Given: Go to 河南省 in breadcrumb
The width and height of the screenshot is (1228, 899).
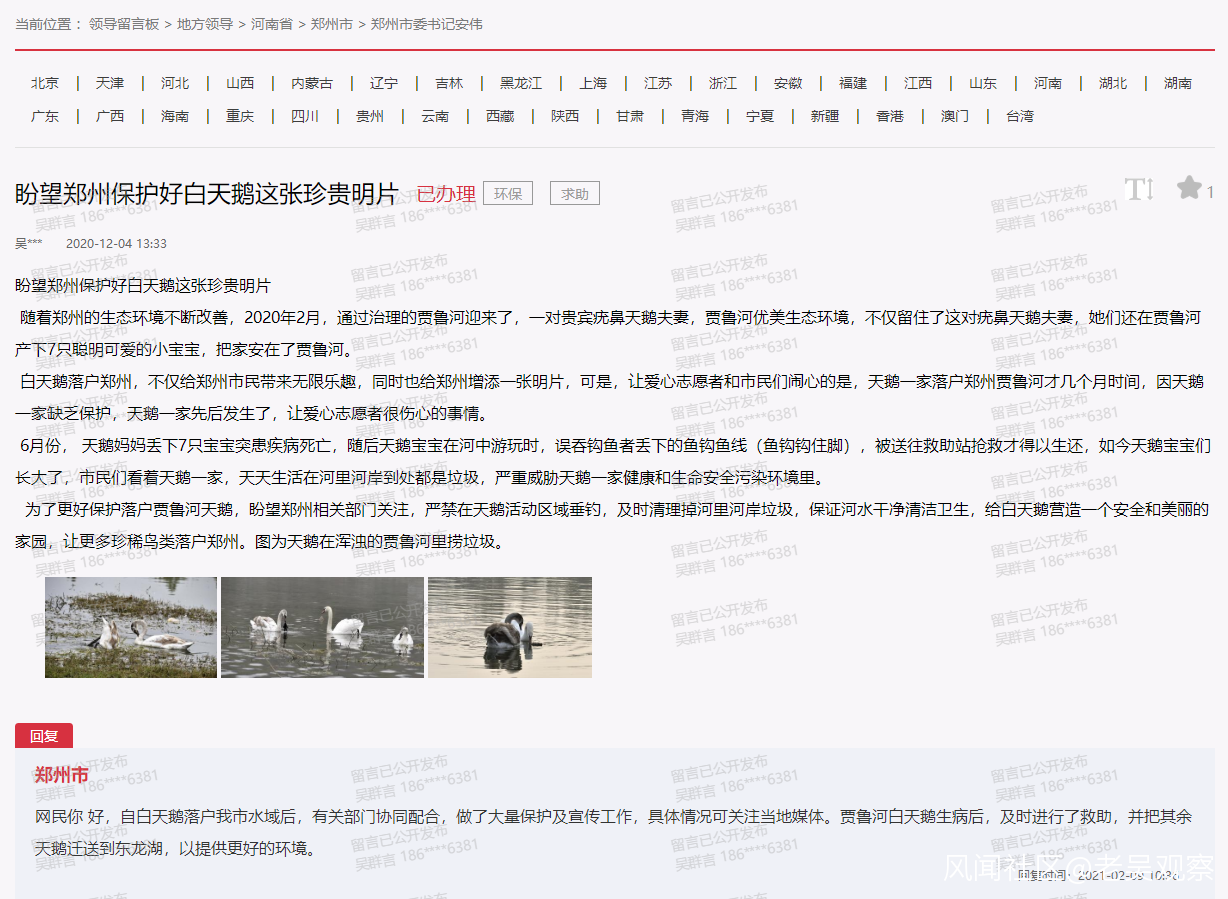Looking at the screenshot, I should [272, 24].
